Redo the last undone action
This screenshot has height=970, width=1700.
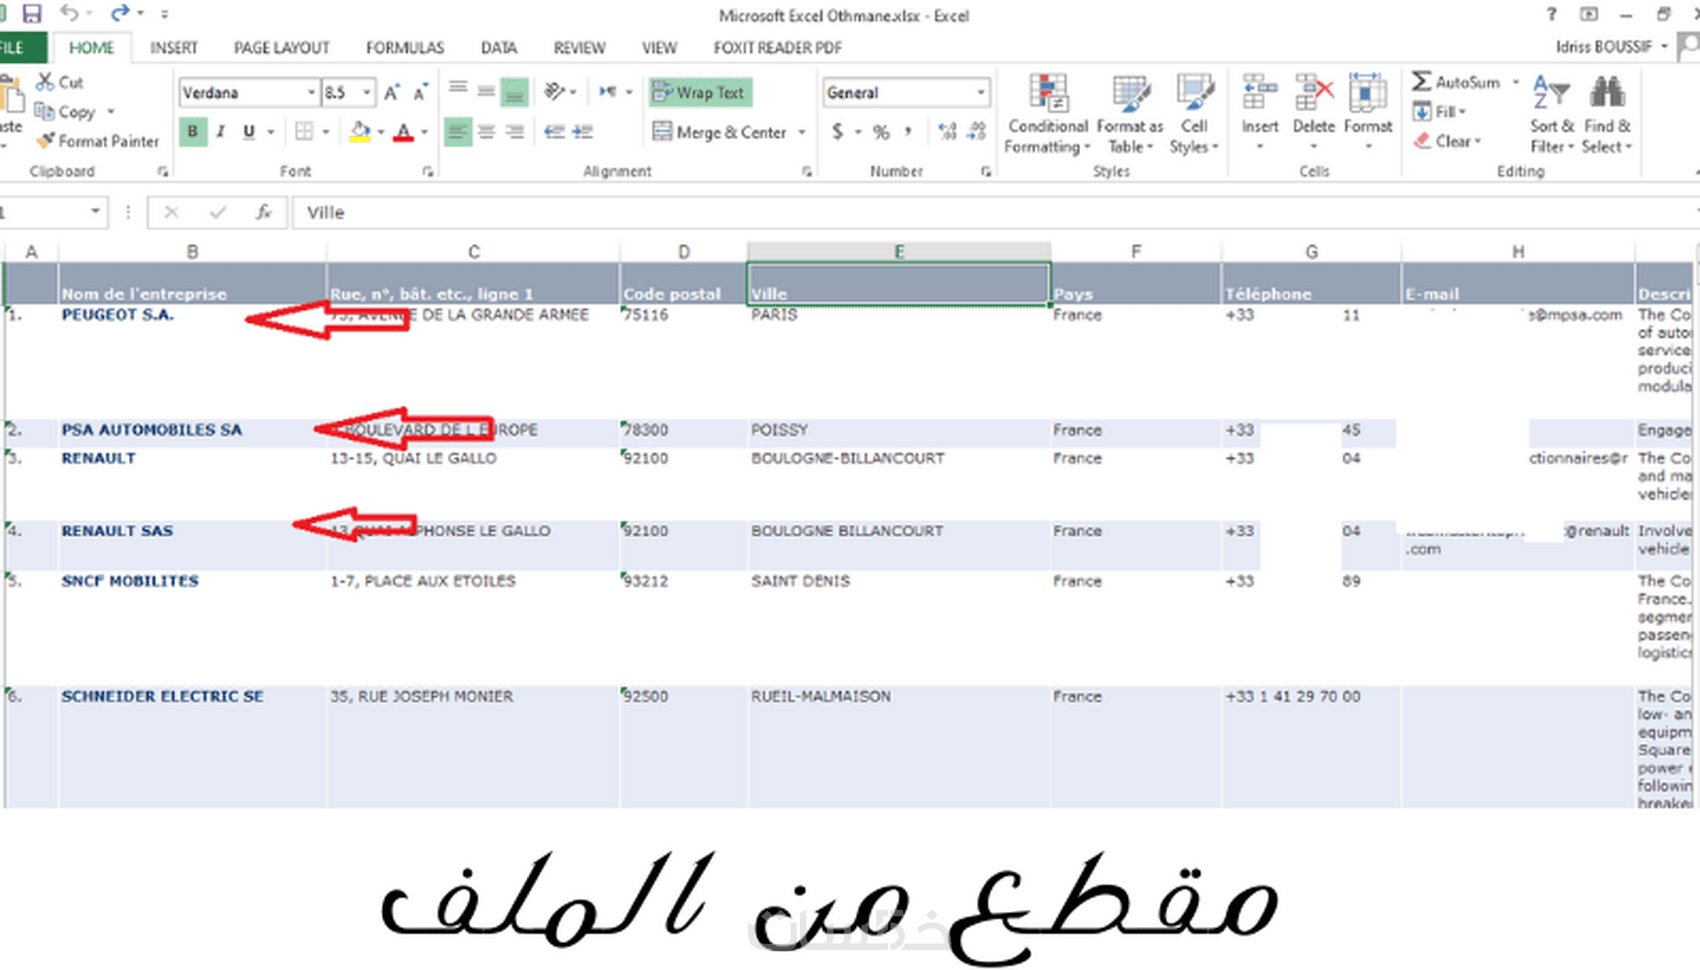point(120,14)
